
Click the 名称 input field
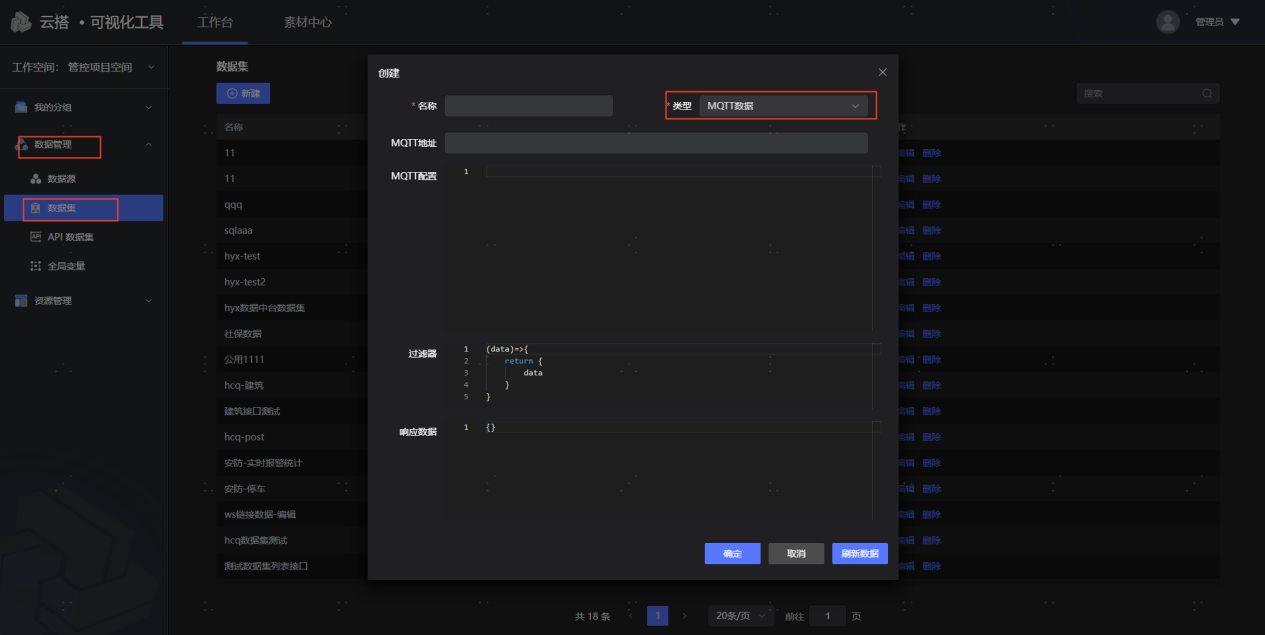pos(528,106)
